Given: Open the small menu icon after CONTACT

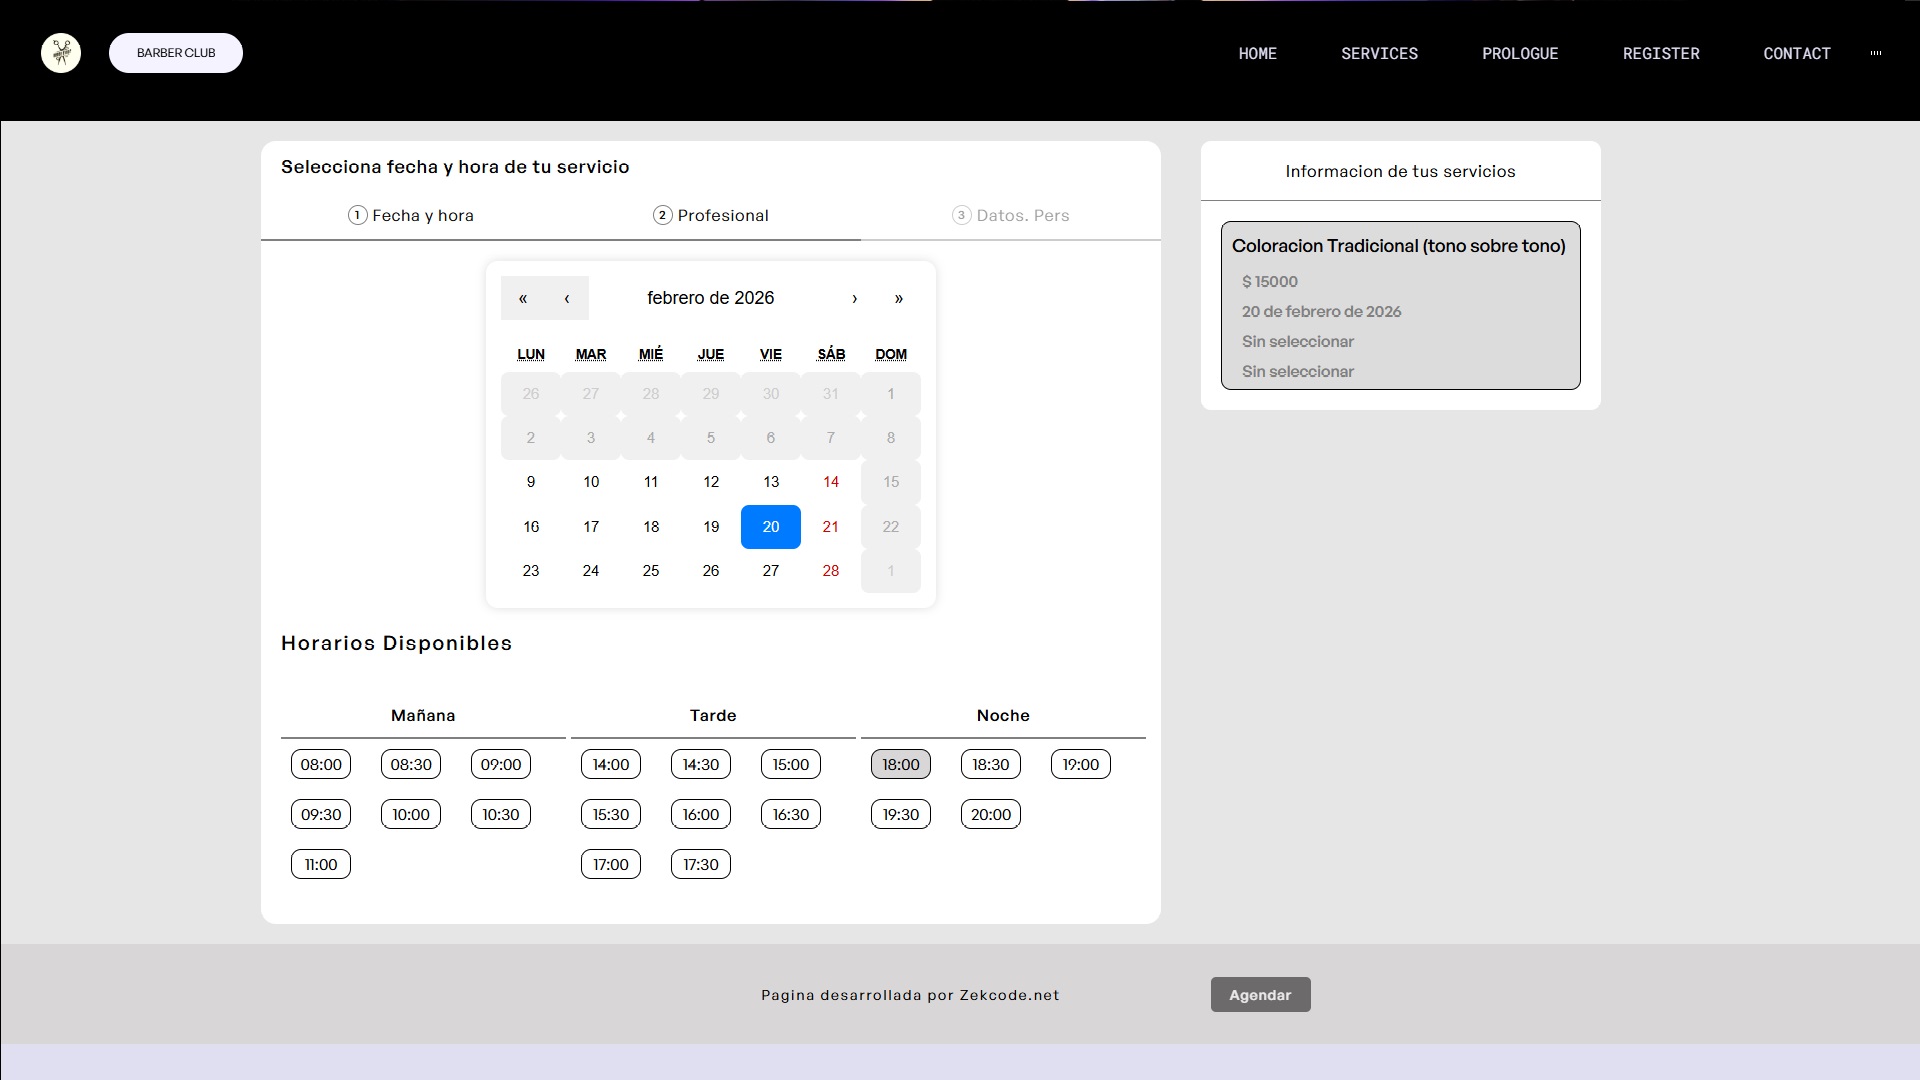Looking at the screenshot, I should 1876,53.
